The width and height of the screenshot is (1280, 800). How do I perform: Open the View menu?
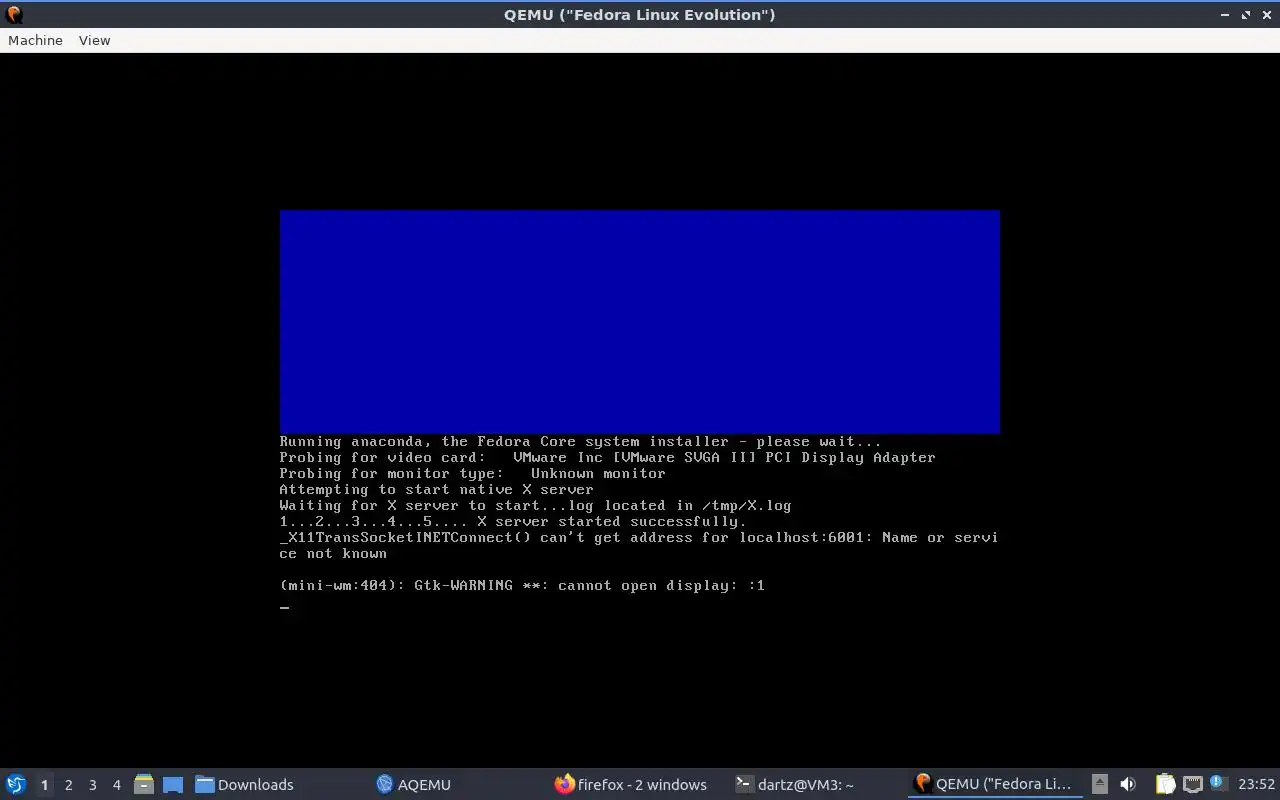94,40
